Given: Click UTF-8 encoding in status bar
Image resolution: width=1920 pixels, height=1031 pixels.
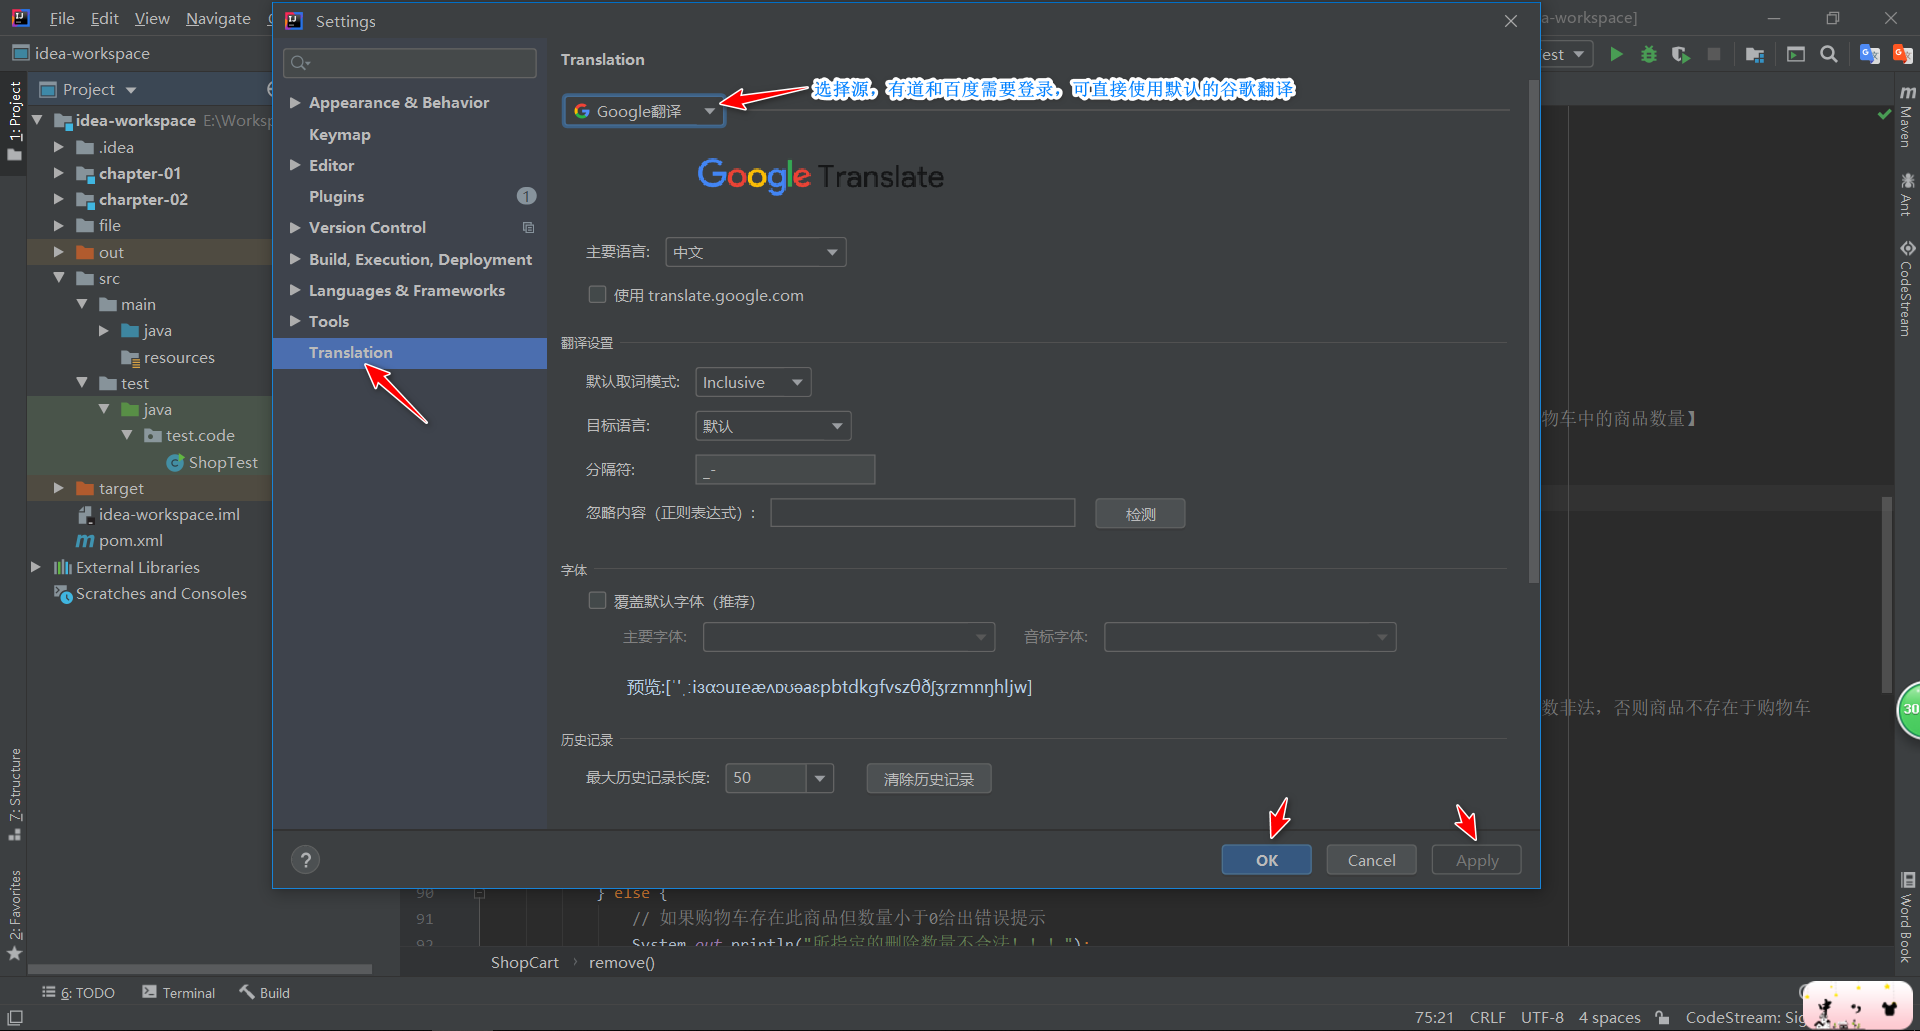Looking at the screenshot, I should [x=1542, y=1017].
